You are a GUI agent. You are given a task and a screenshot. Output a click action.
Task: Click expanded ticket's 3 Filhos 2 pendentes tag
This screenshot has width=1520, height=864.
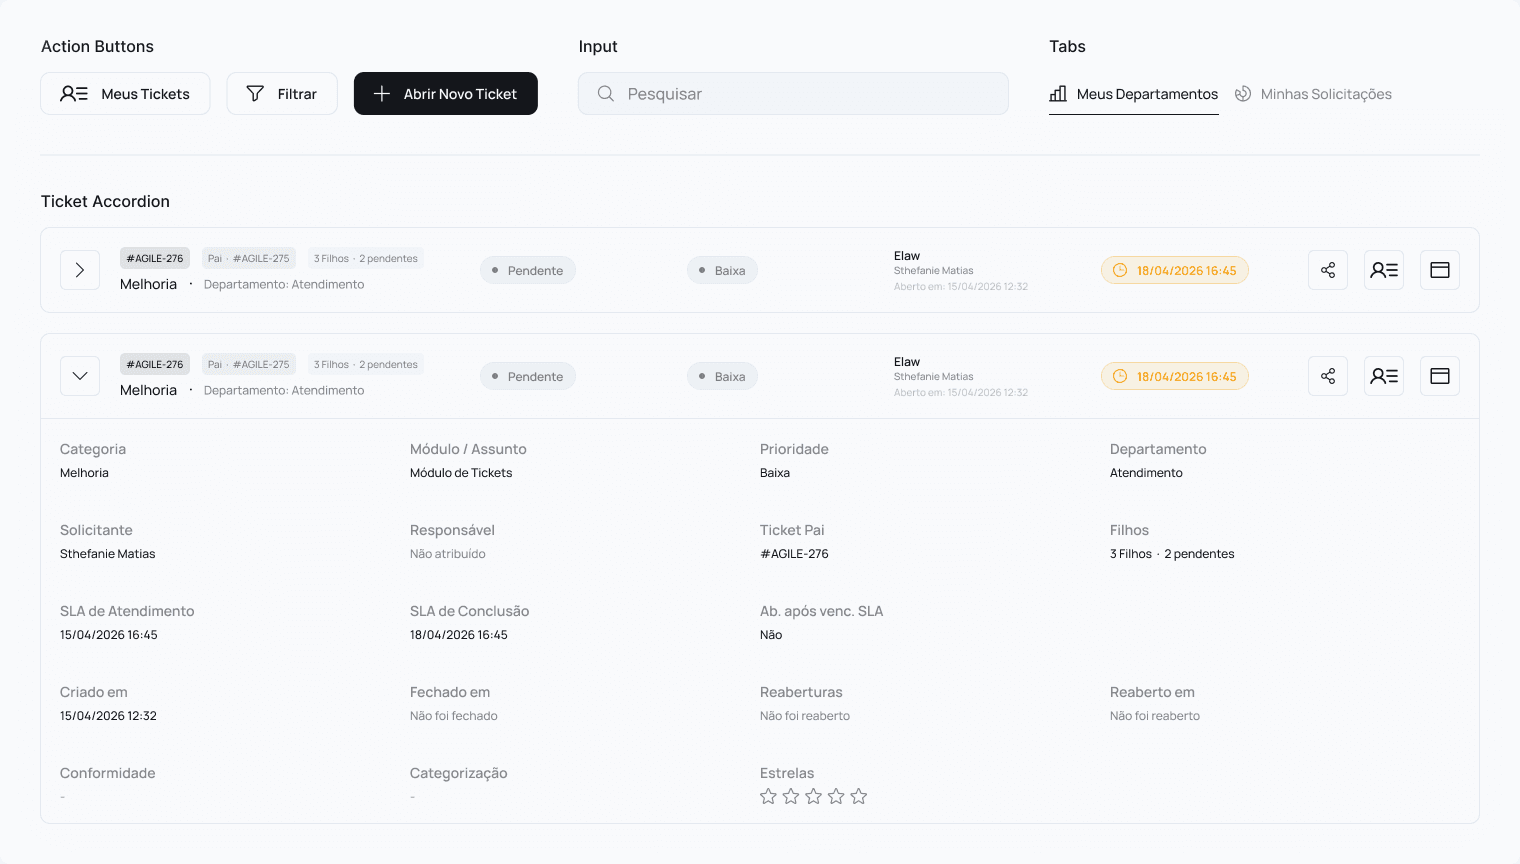366,364
